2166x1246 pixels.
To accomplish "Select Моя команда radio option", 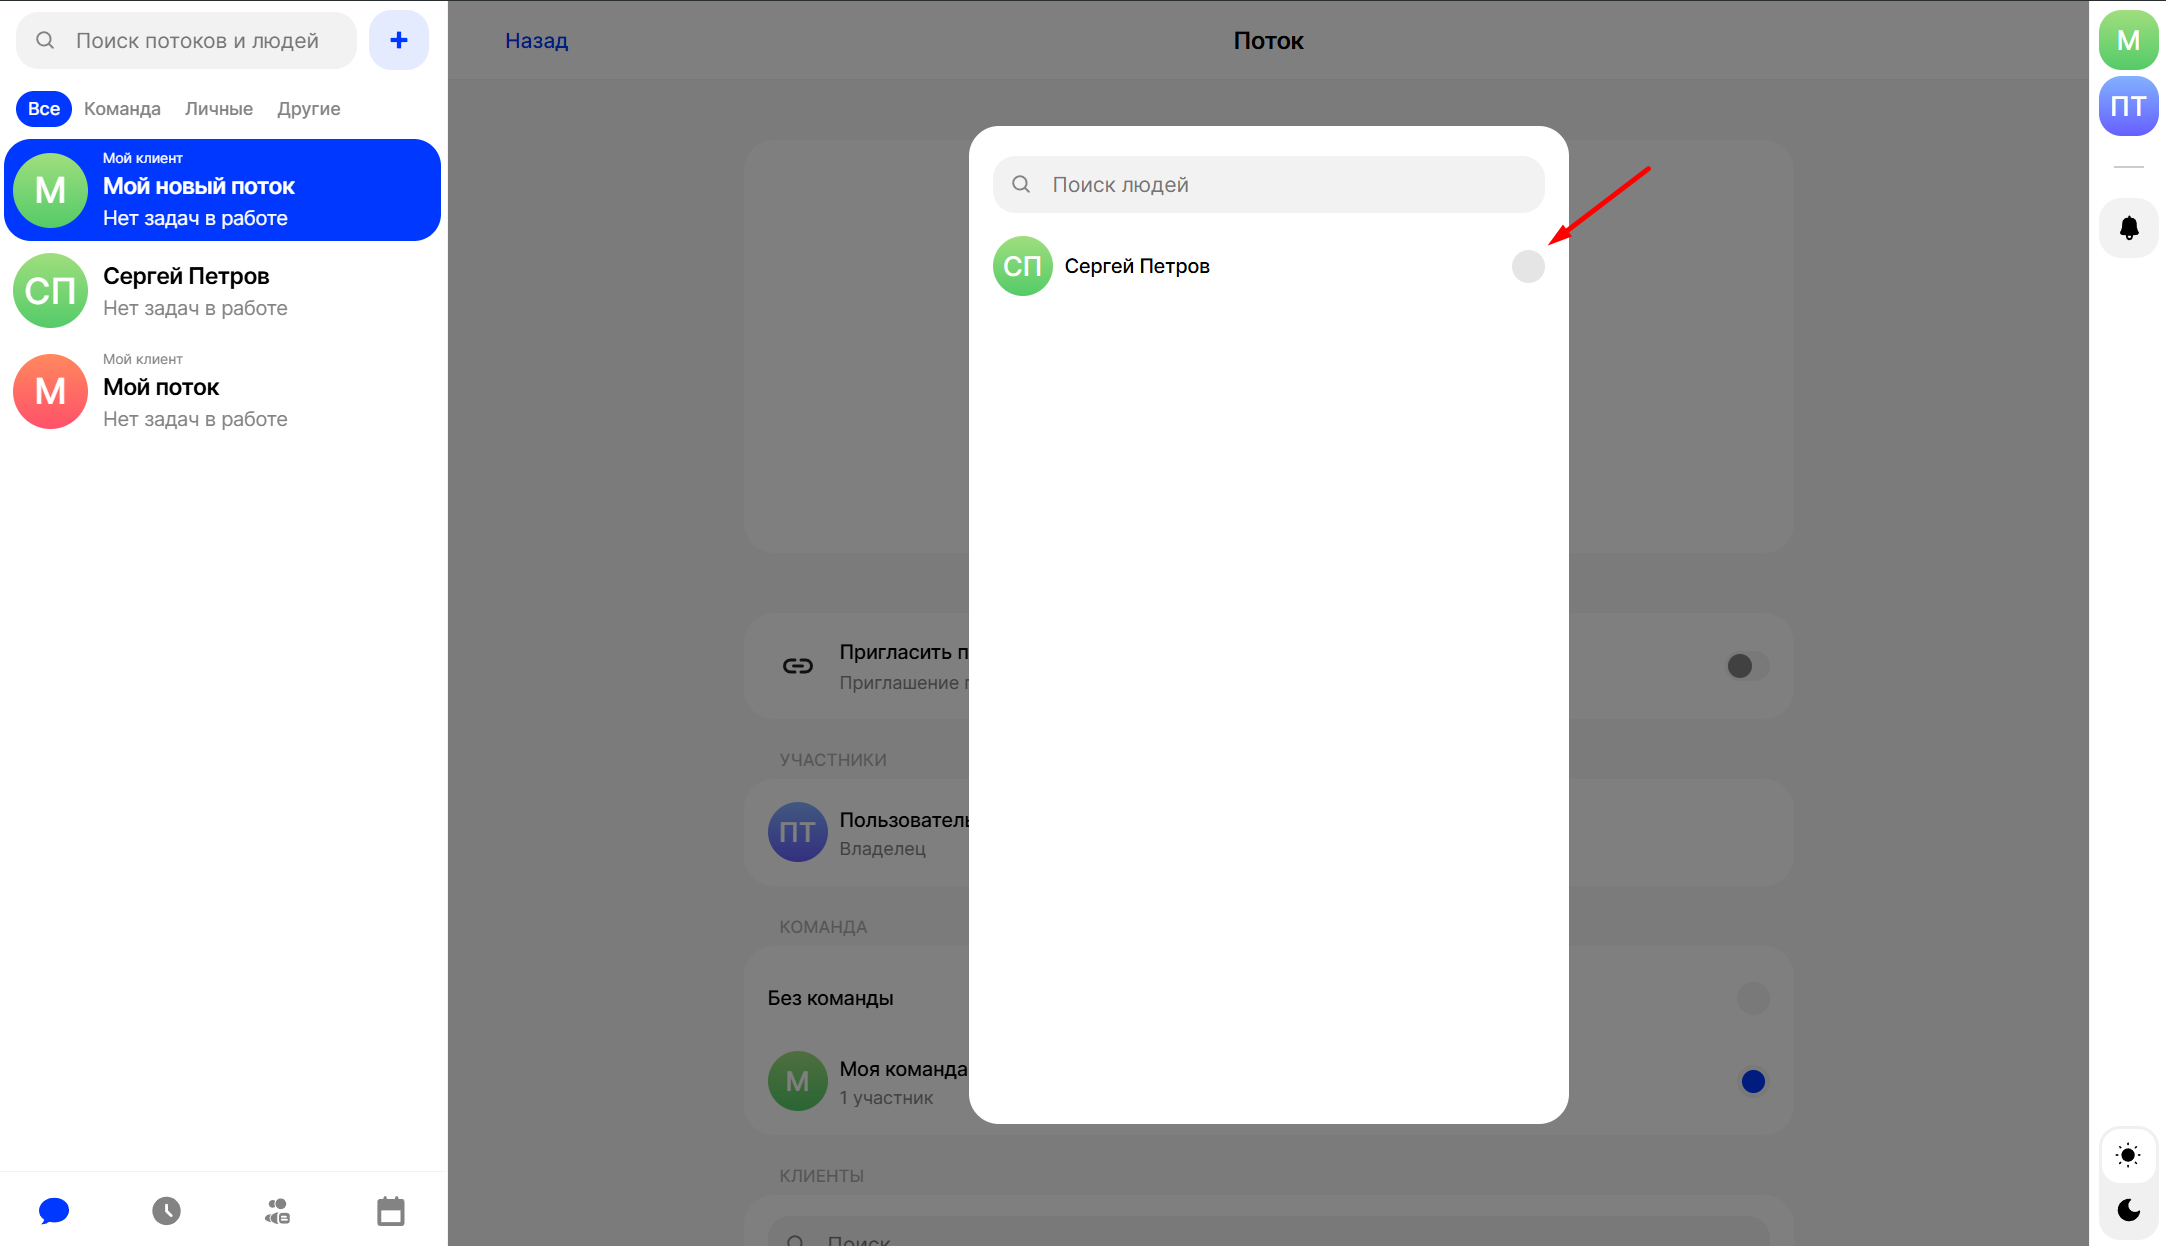I will [1752, 1081].
